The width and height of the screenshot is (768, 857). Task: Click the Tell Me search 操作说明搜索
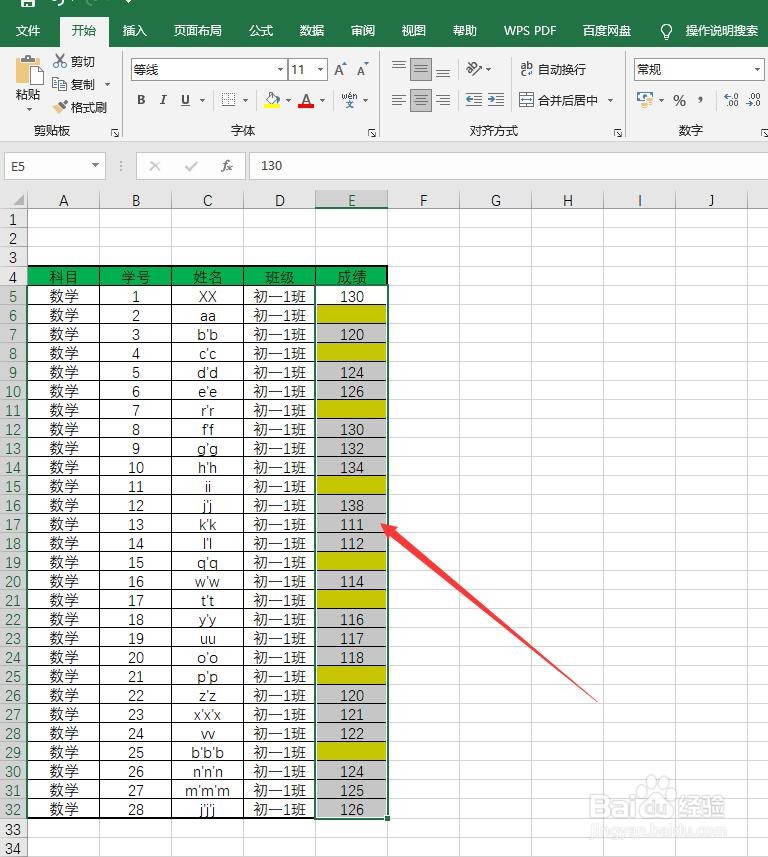pos(722,31)
